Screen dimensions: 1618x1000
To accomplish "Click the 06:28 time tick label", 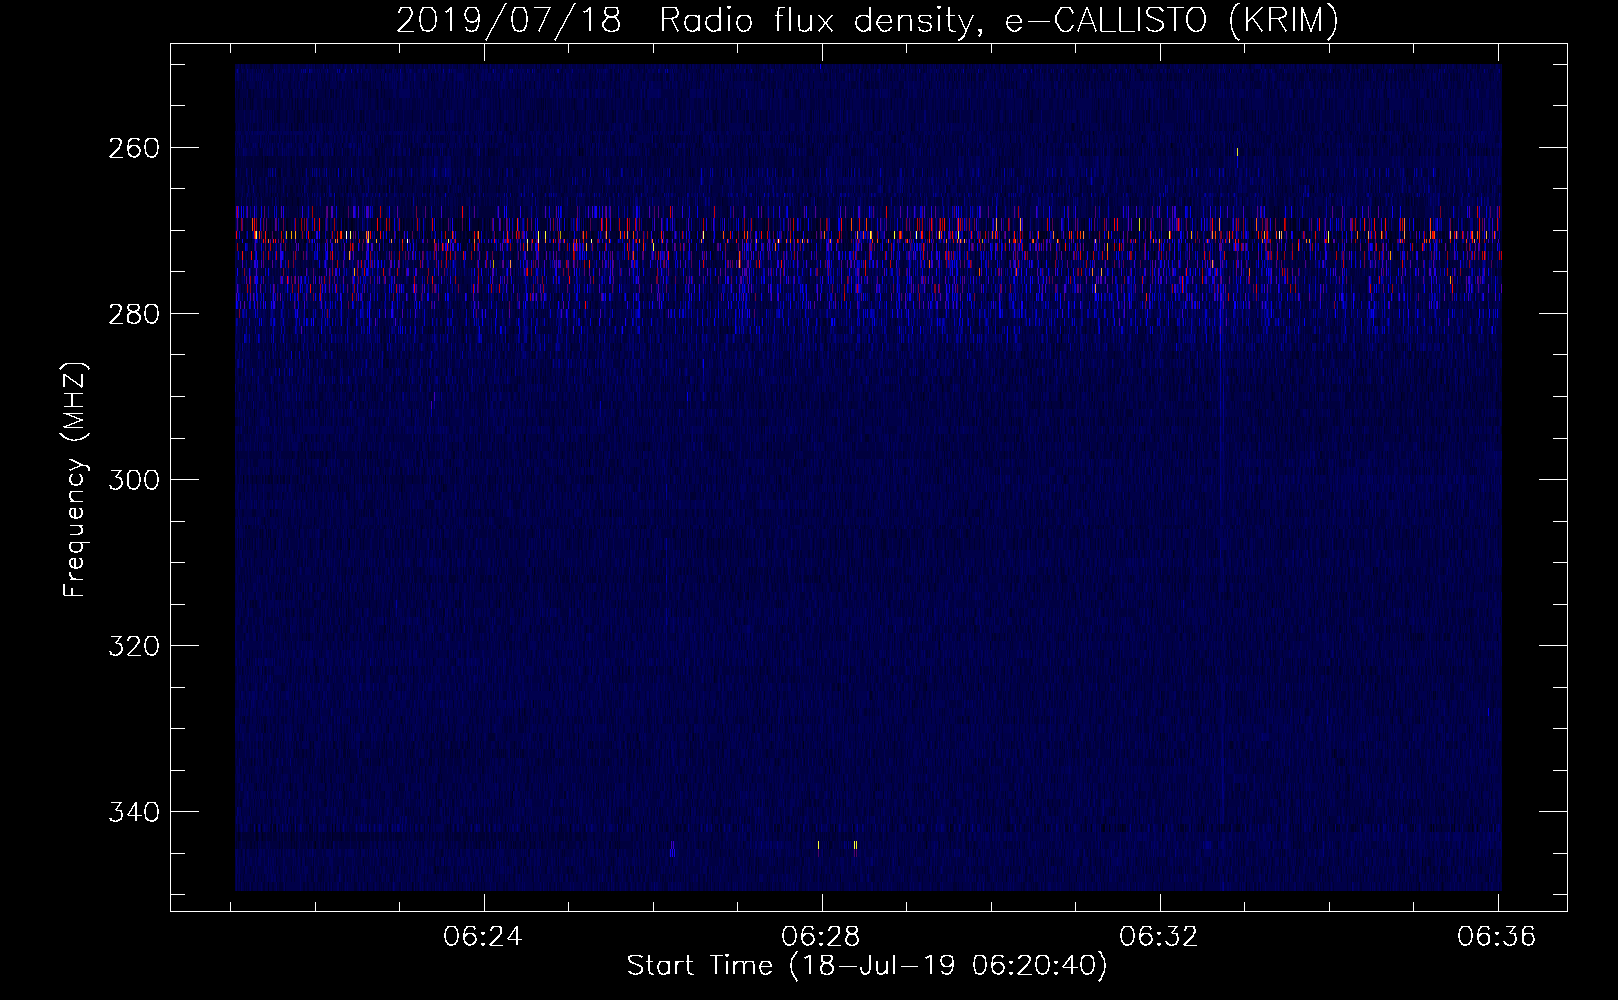I will (x=821, y=937).
